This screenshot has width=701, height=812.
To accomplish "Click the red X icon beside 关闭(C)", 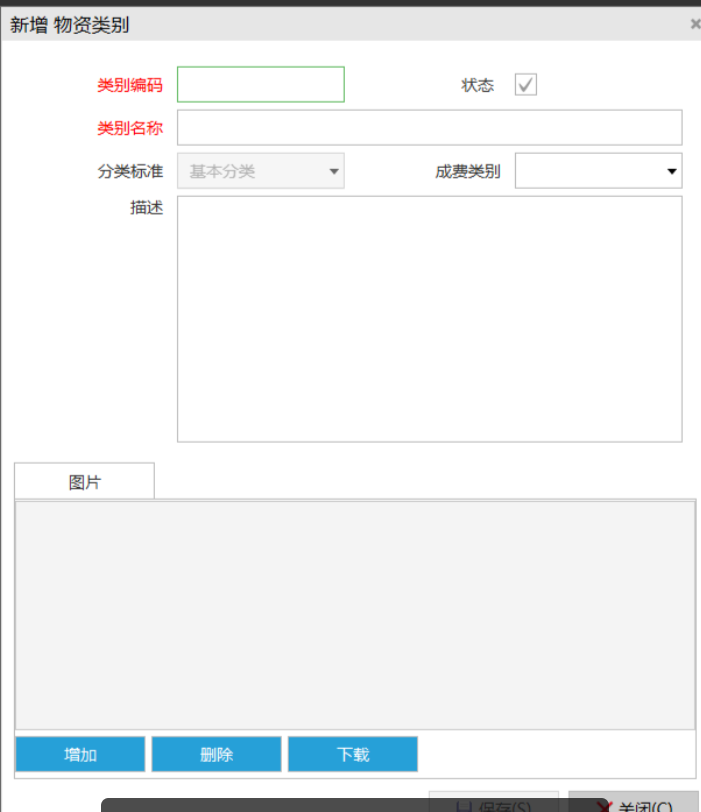I will [603, 806].
